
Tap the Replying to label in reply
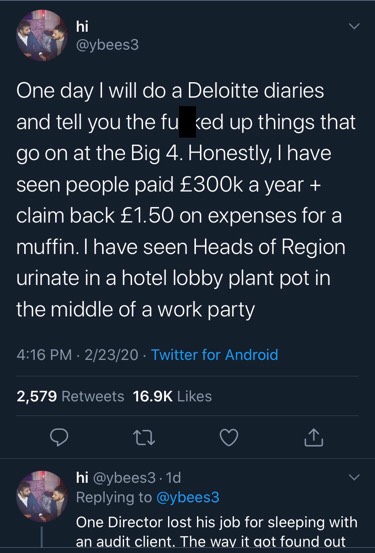(x=114, y=497)
